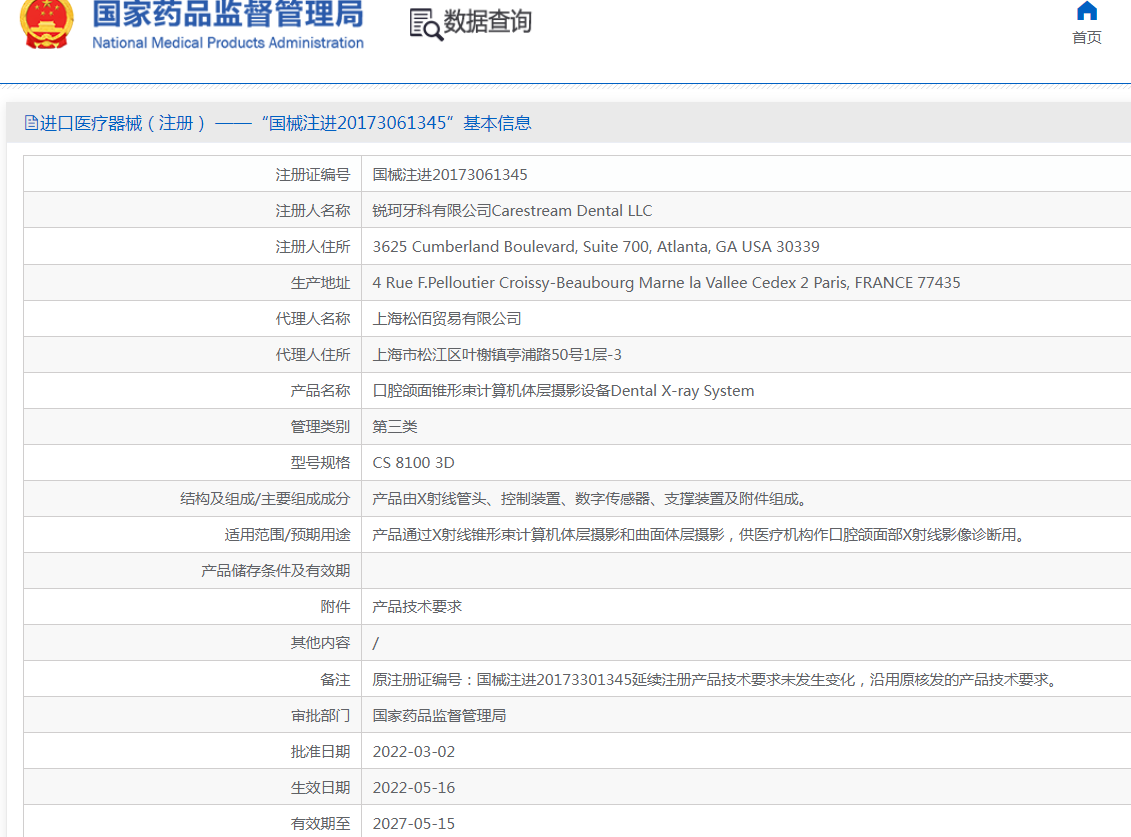The height and width of the screenshot is (837, 1131).
Task: Select model value CS 8100 3D
Action: click(413, 463)
